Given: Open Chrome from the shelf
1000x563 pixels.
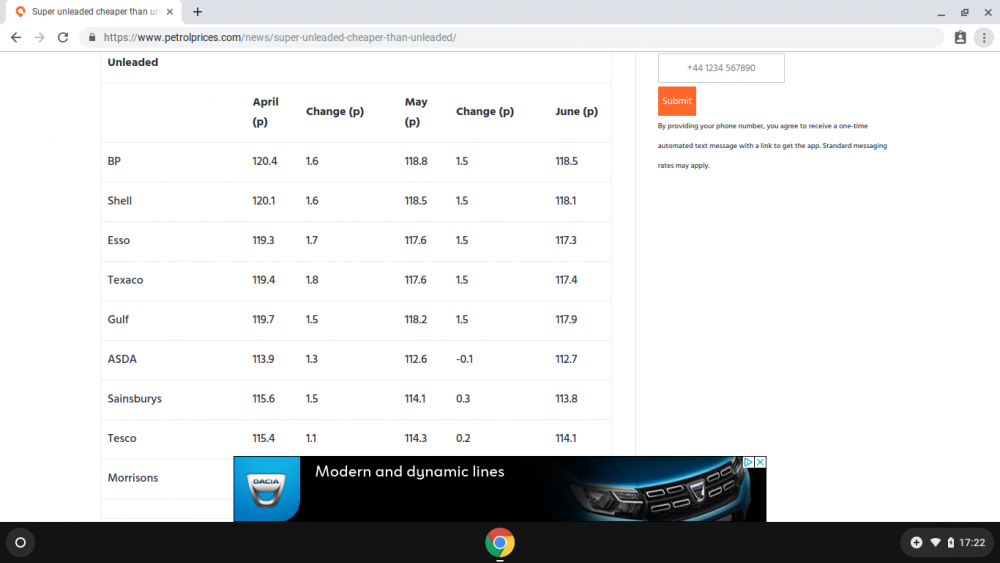Looking at the screenshot, I should [x=500, y=543].
